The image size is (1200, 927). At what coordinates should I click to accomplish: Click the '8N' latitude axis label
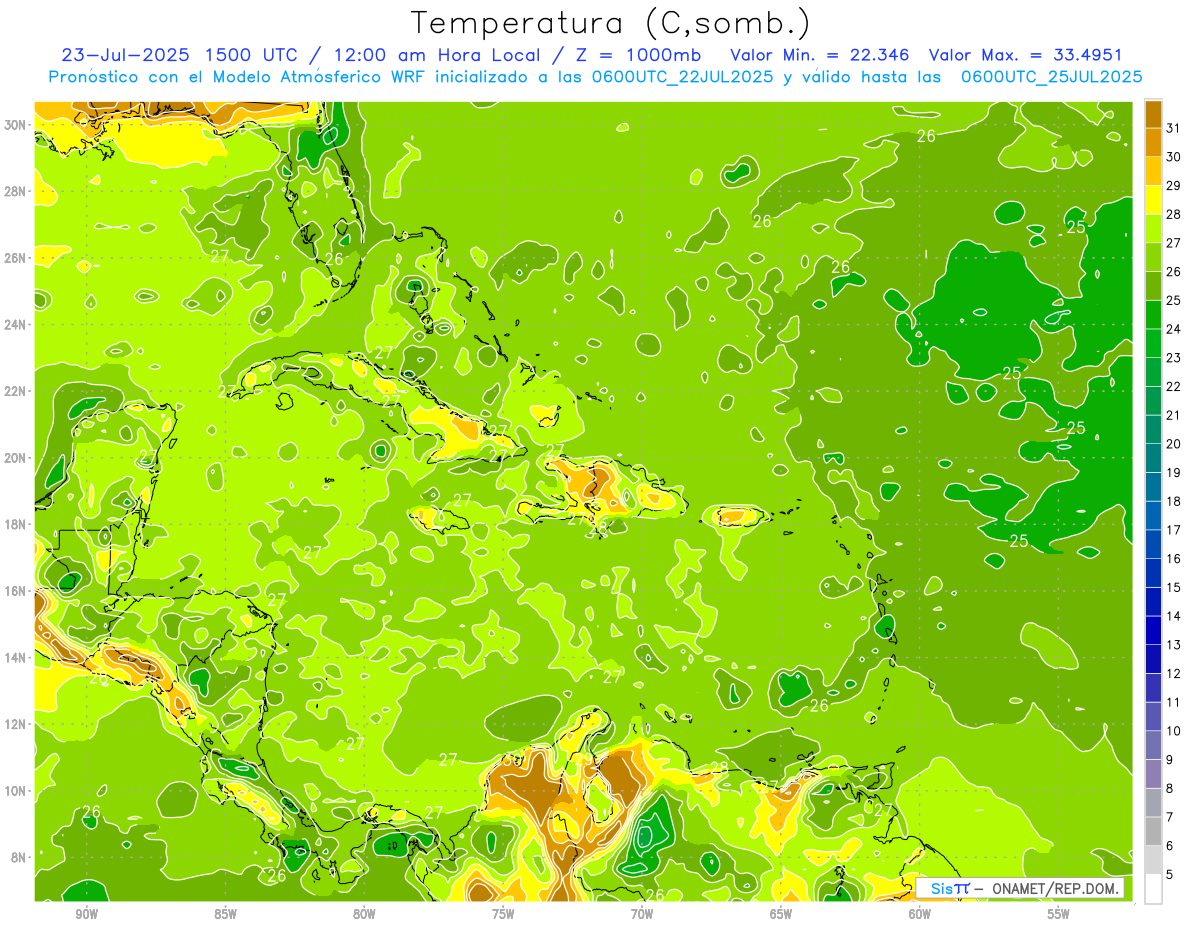18,858
